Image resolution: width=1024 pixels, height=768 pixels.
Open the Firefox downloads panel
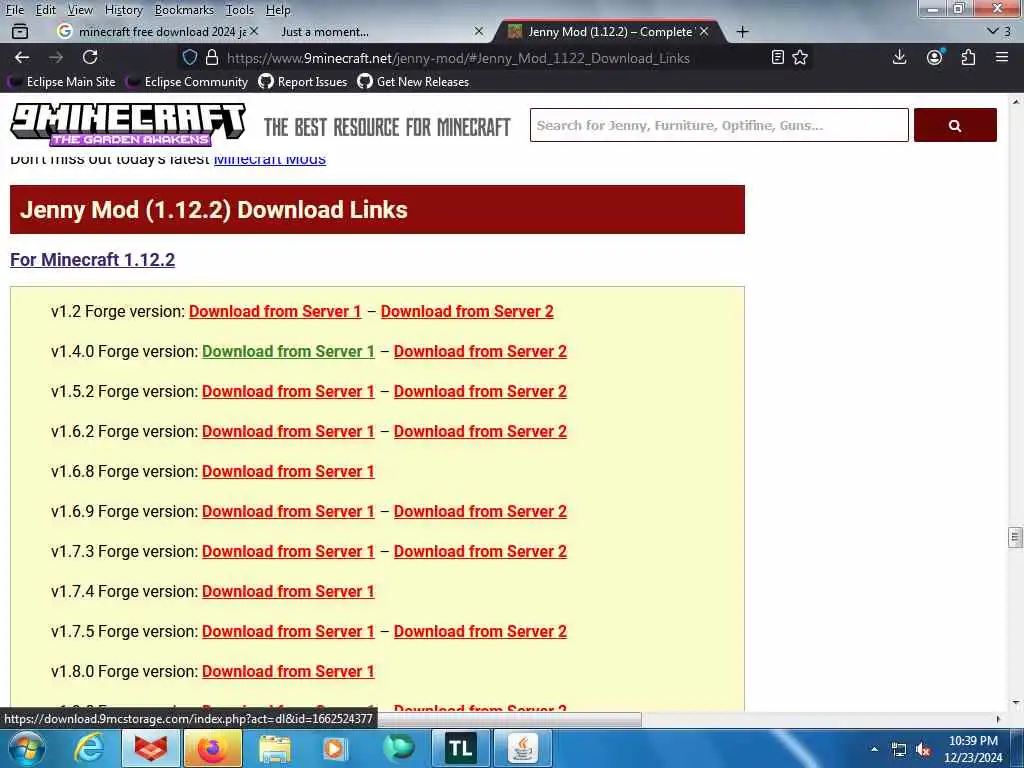899,57
